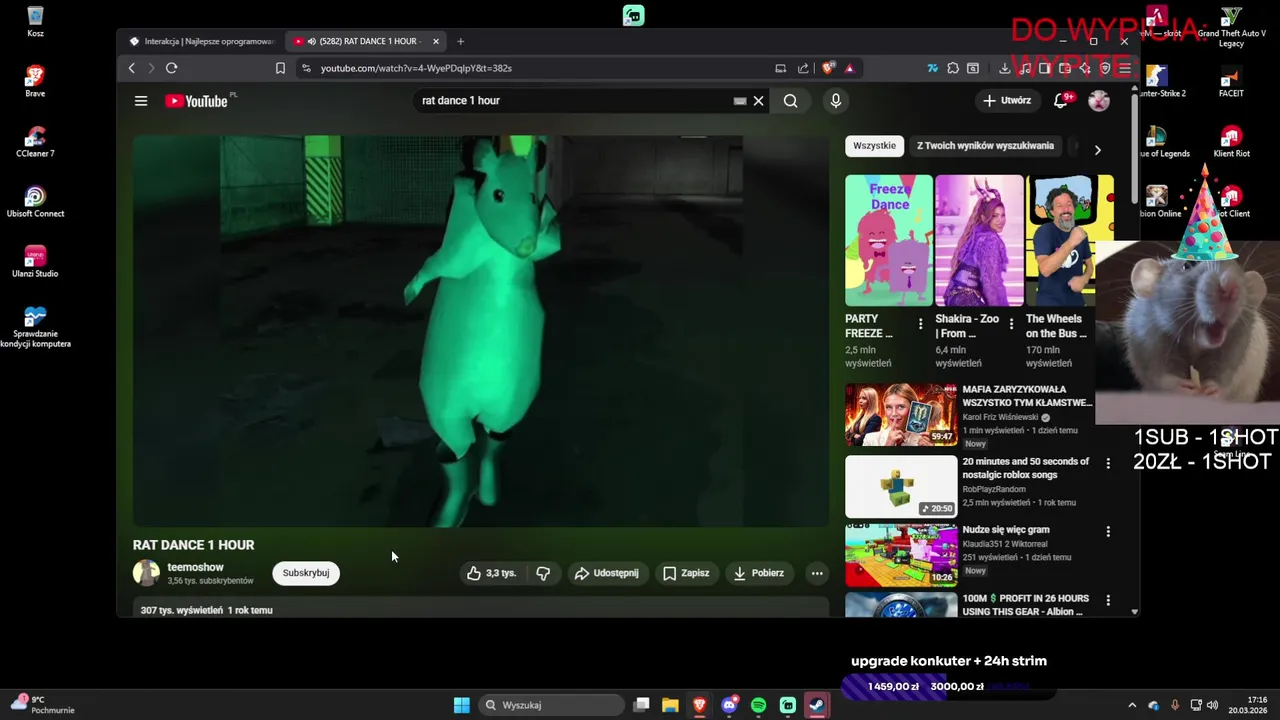The width and height of the screenshot is (1280, 720).
Task: Click the browser address bar URL
Action: pyautogui.click(x=416, y=68)
